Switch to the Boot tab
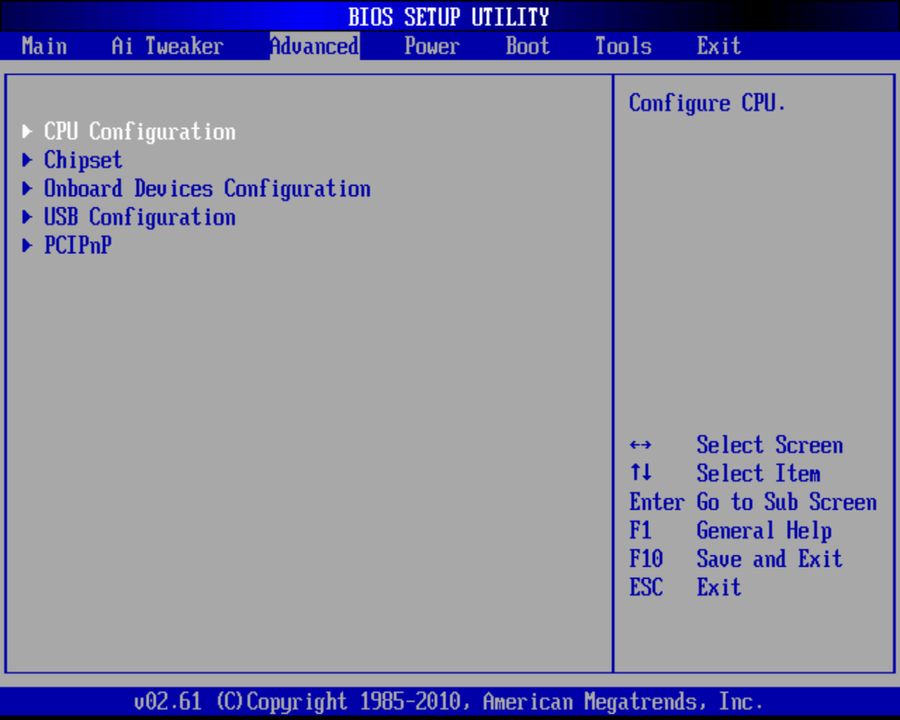 (x=527, y=46)
